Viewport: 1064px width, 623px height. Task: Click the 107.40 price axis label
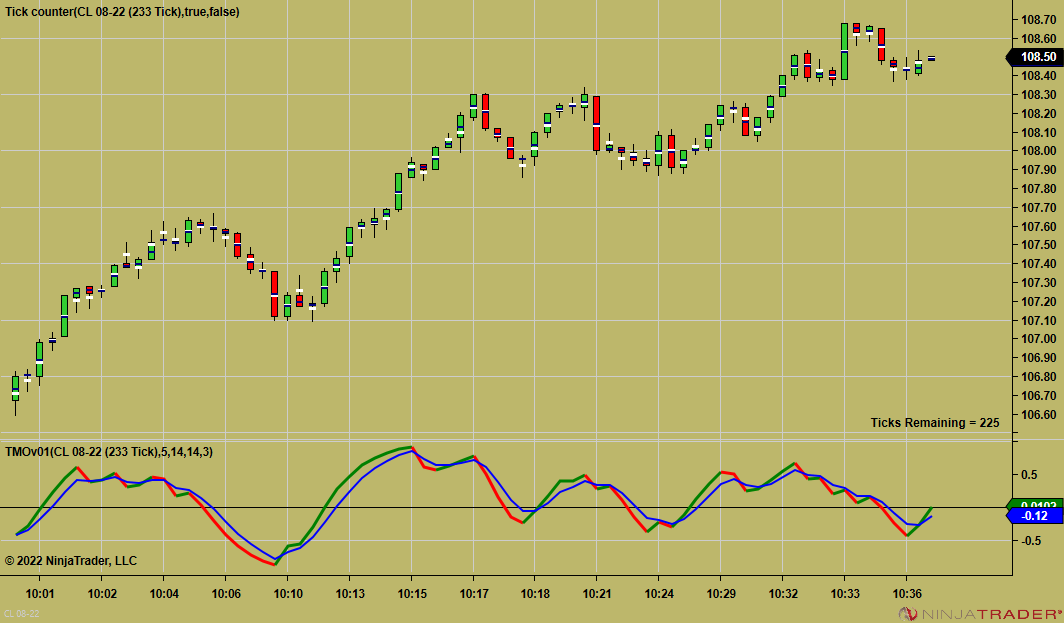(1038, 264)
